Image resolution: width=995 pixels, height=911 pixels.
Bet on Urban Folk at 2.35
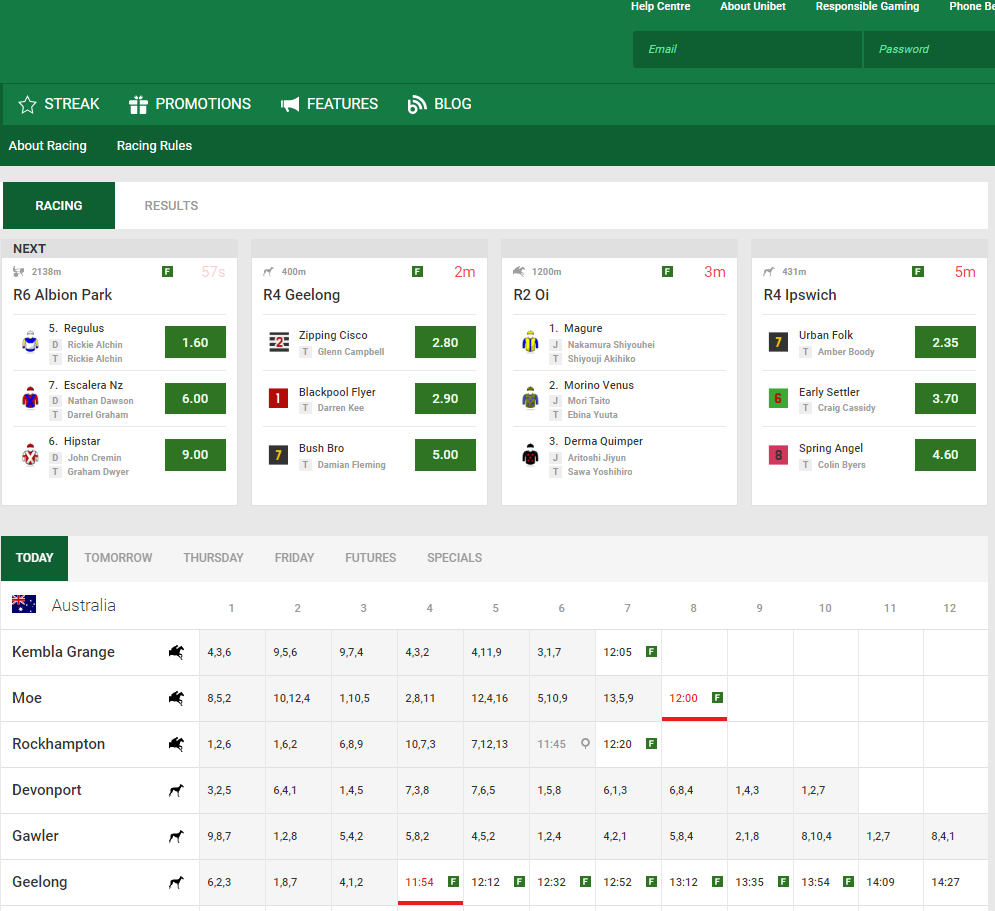[x=946, y=342]
